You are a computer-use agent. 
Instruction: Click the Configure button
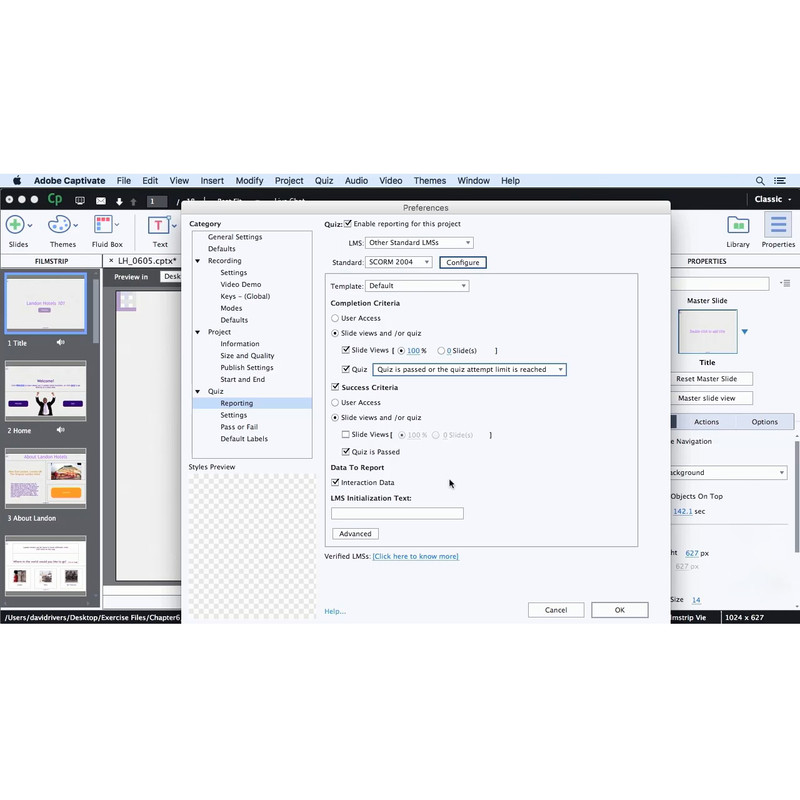click(462, 262)
